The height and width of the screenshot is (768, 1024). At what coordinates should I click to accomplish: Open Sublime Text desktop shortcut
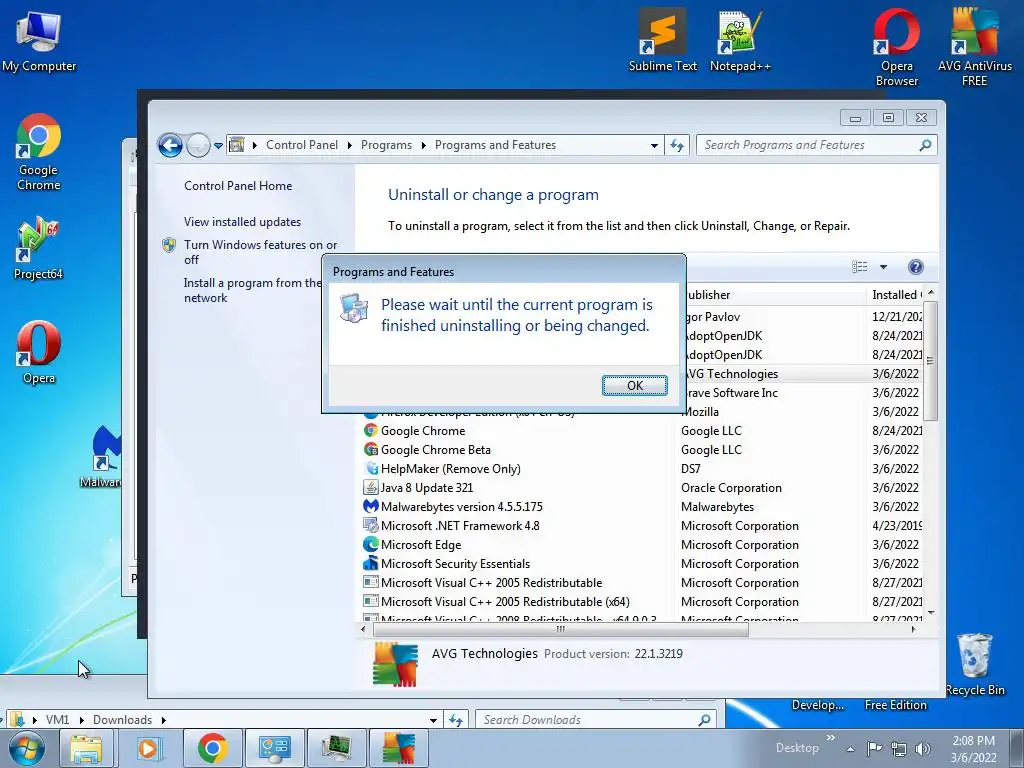tap(662, 40)
